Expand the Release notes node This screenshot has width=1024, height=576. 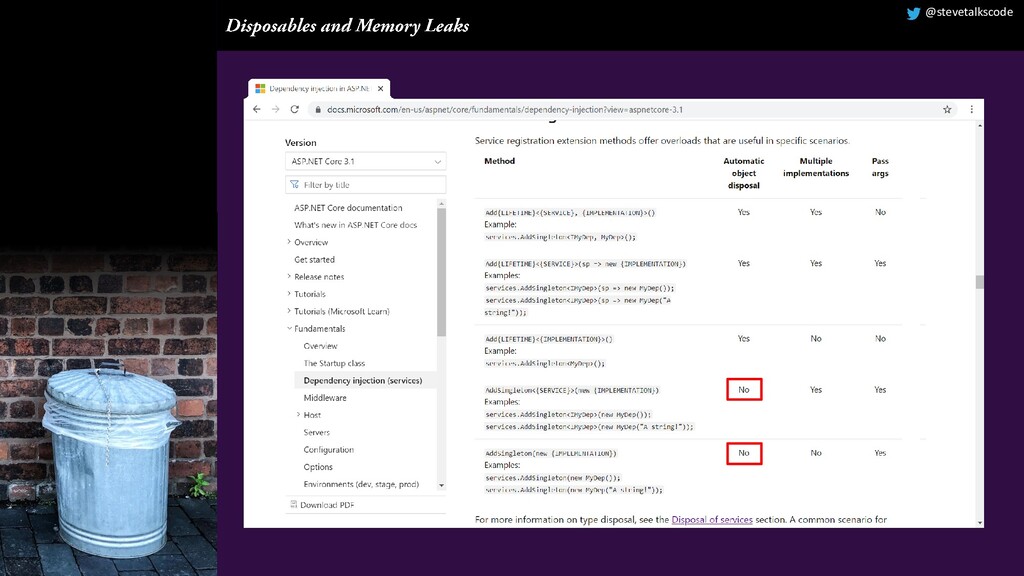click(289, 276)
